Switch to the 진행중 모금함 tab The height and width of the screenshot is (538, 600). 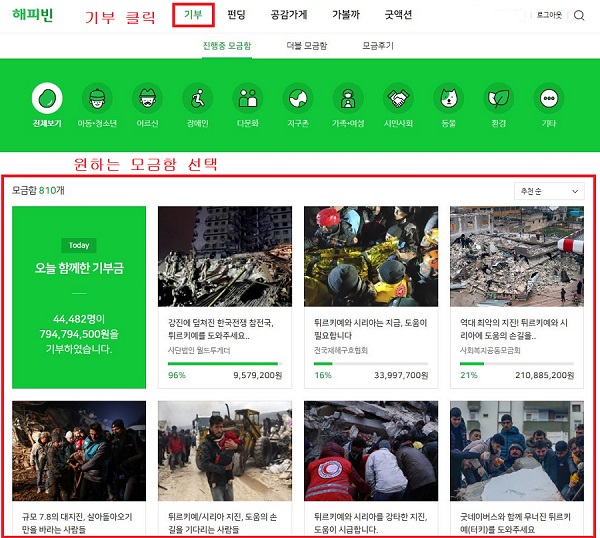(227, 46)
